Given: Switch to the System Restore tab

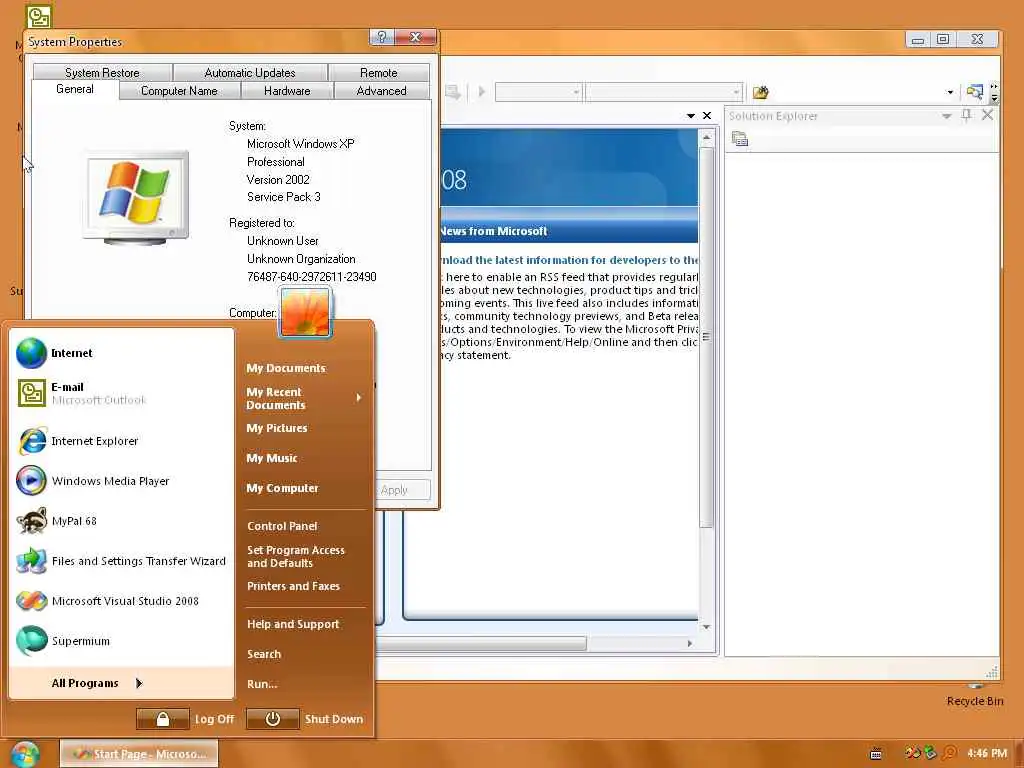Looking at the screenshot, I should pyautogui.click(x=103, y=72).
